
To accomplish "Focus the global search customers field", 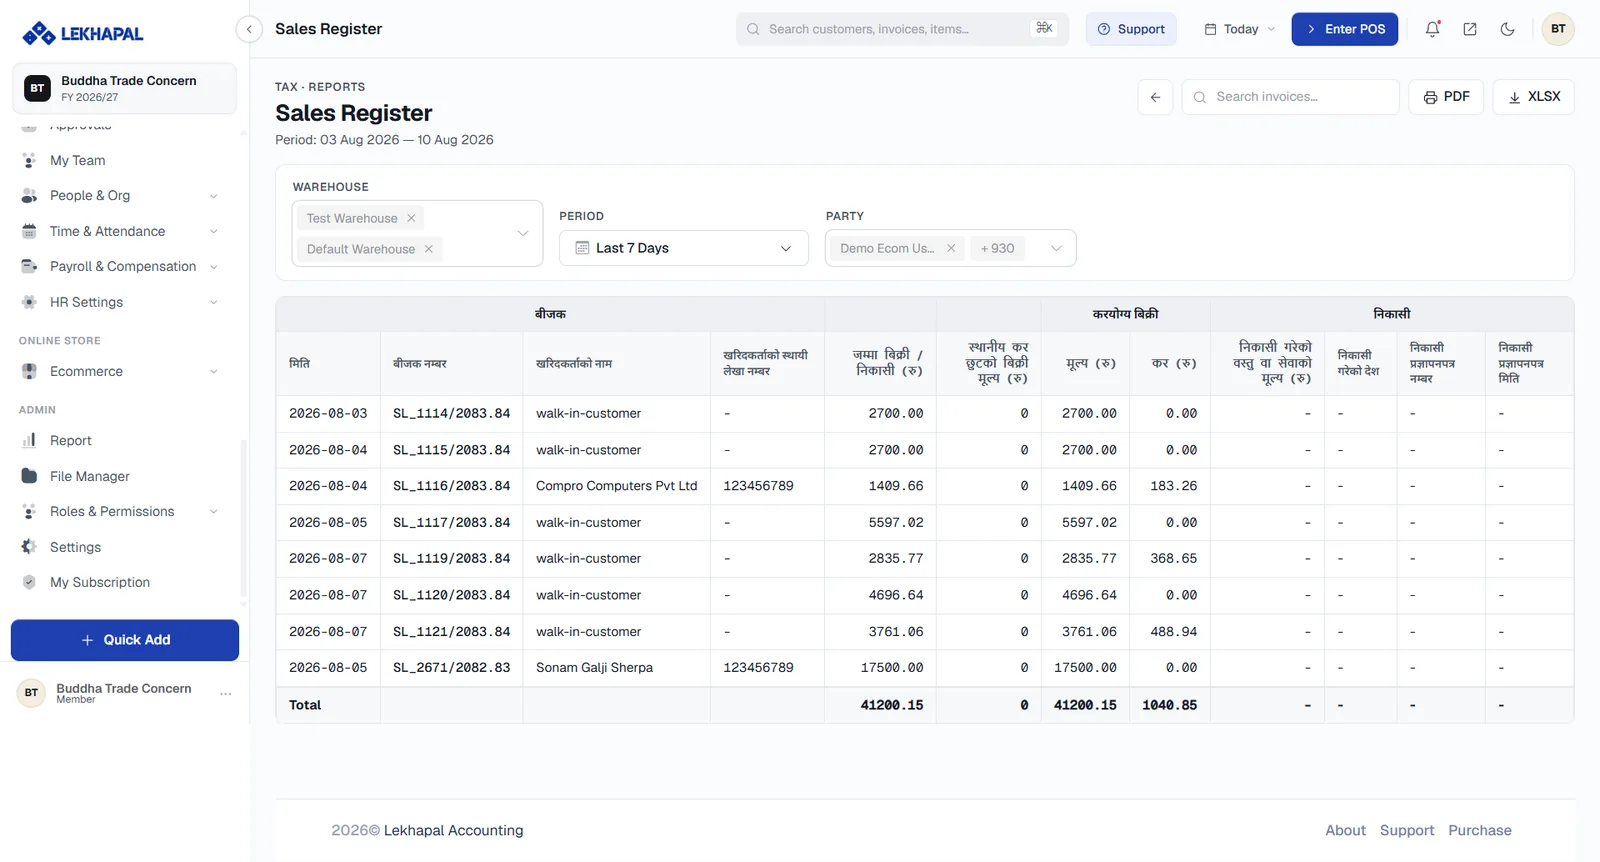I will coord(902,29).
